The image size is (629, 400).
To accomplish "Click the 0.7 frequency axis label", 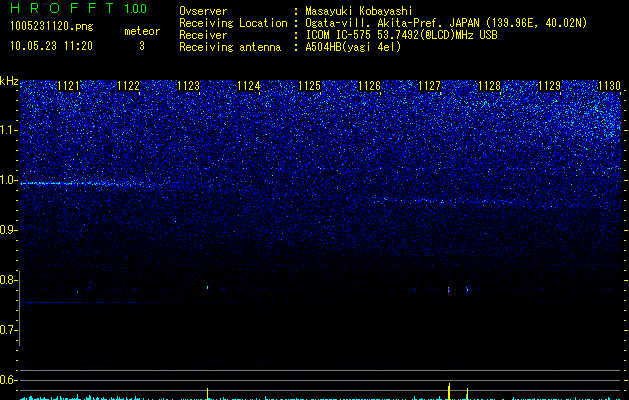I will pos(9,330).
